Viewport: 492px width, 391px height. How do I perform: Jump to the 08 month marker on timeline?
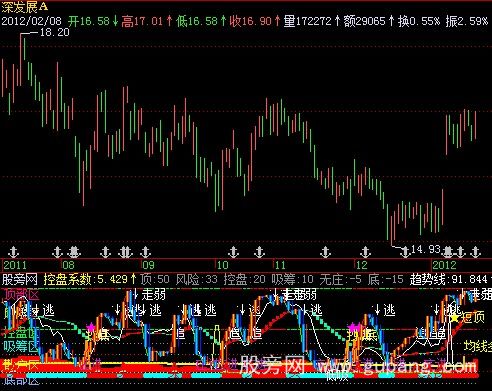[x=68, y=265]
